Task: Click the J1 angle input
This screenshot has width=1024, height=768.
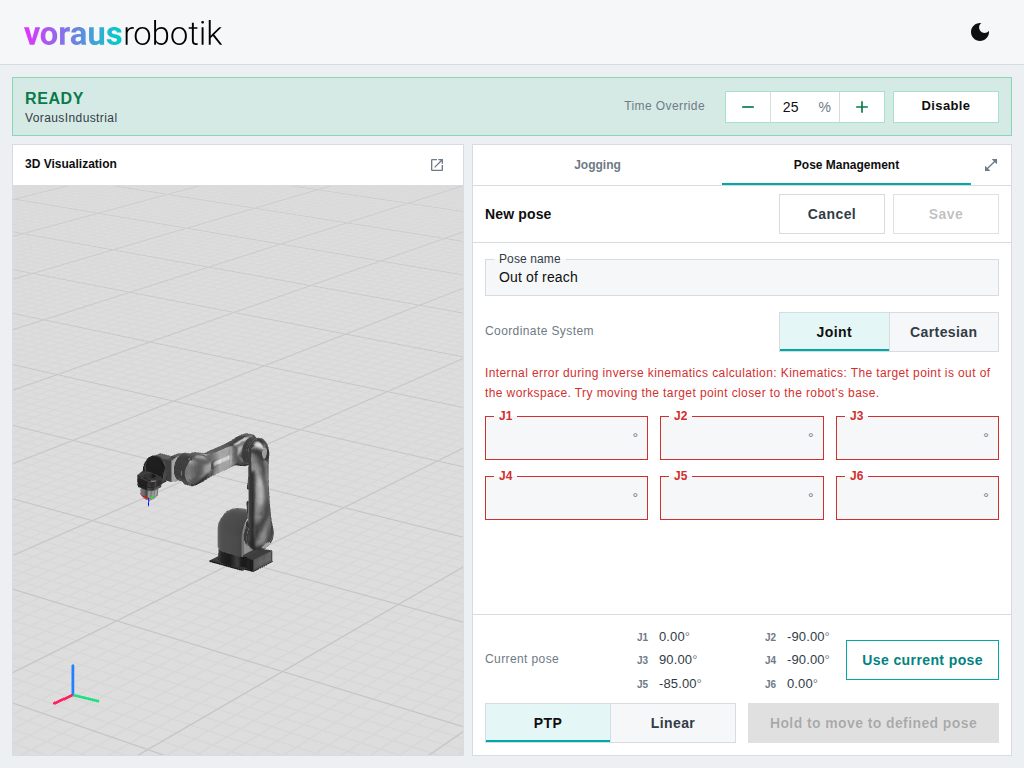Action: (566, 438)
